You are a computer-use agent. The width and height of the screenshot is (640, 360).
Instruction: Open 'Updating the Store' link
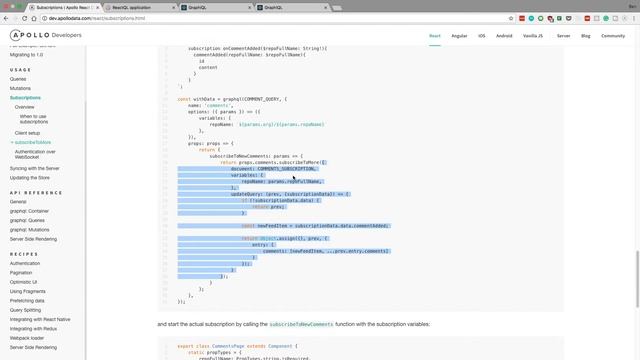30,178
